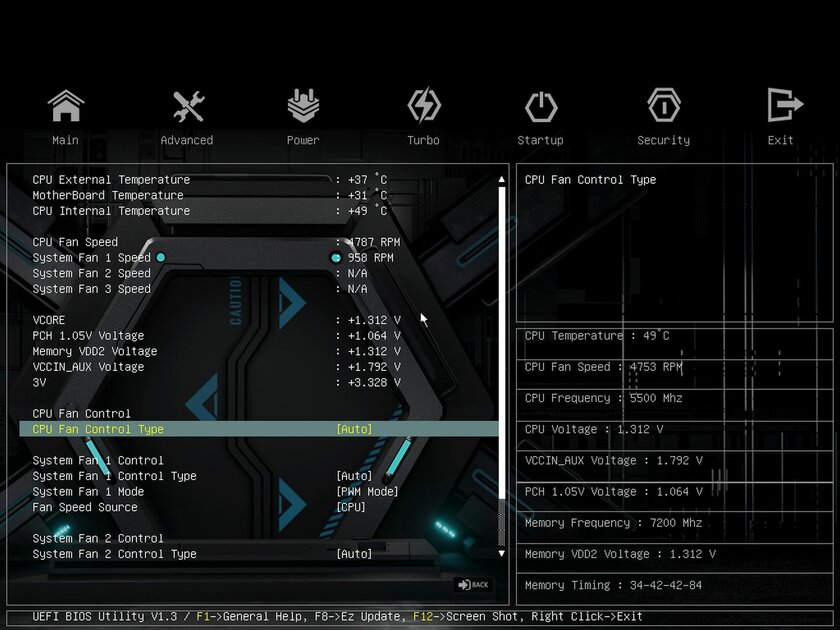Click the +3.328 V value
This screenshot has height=630, width=840.
(374, 382)
